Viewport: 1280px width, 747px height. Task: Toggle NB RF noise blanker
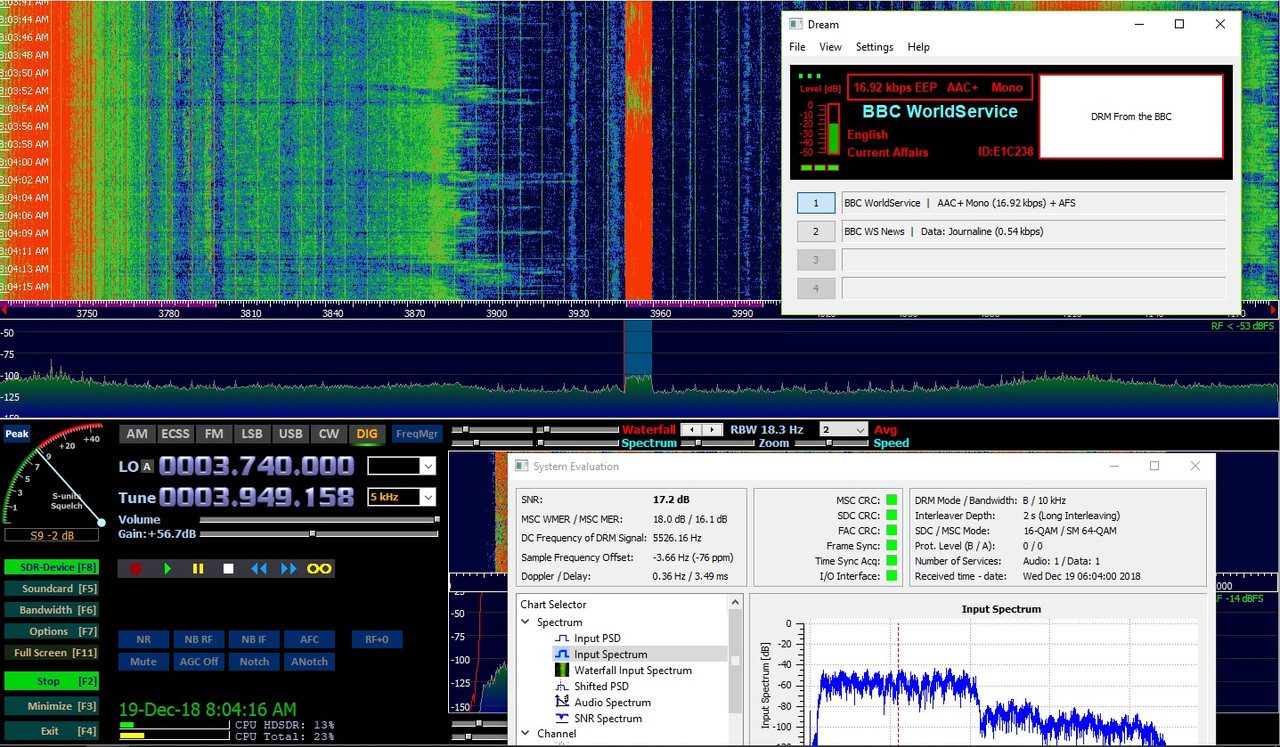coord(198,639)
